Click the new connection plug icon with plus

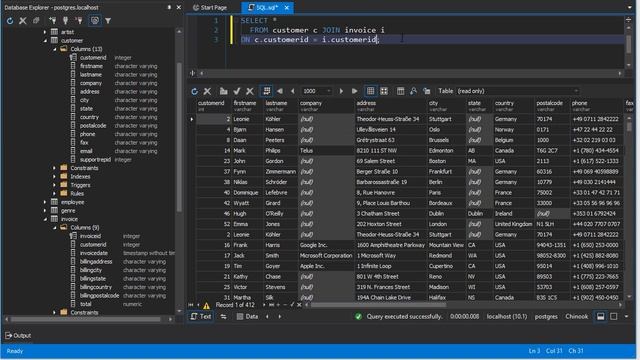52,20
